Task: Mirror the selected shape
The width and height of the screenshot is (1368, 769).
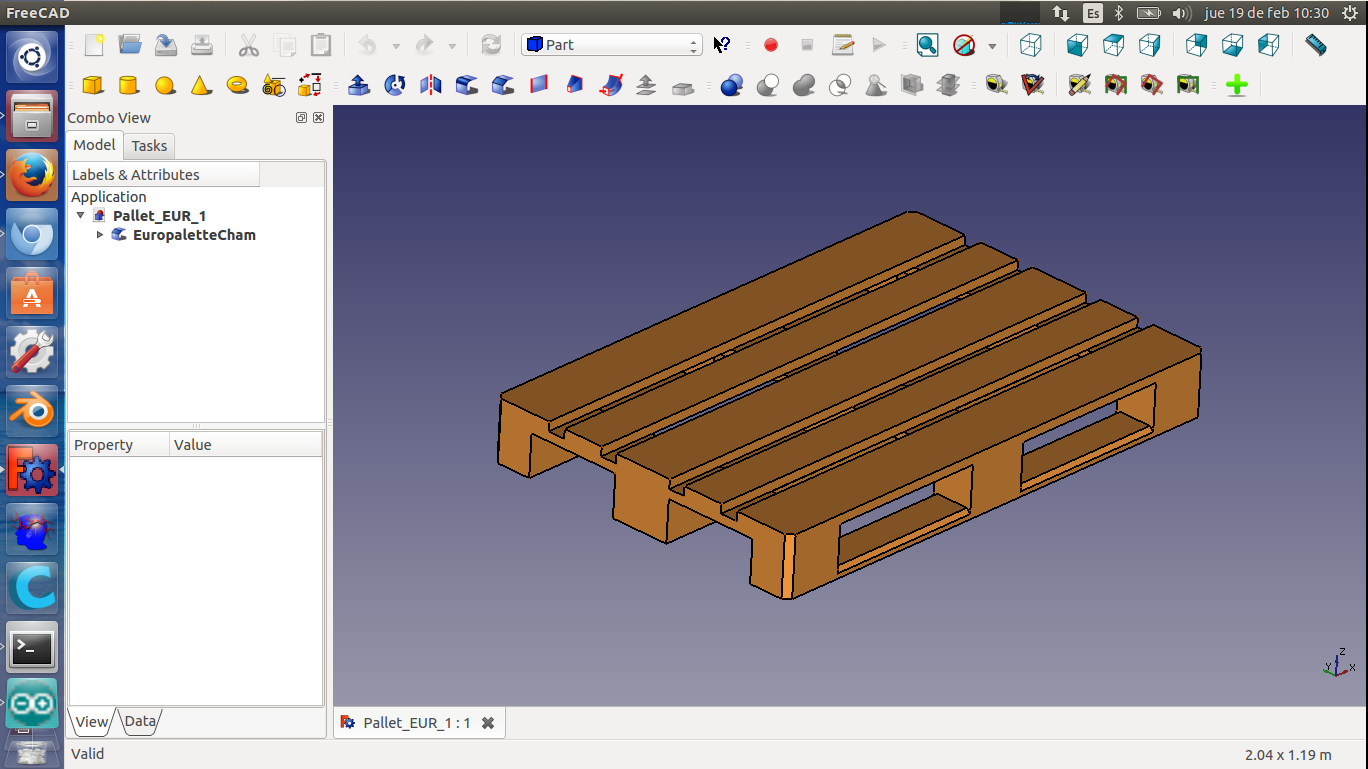Action: pos(431,85)
